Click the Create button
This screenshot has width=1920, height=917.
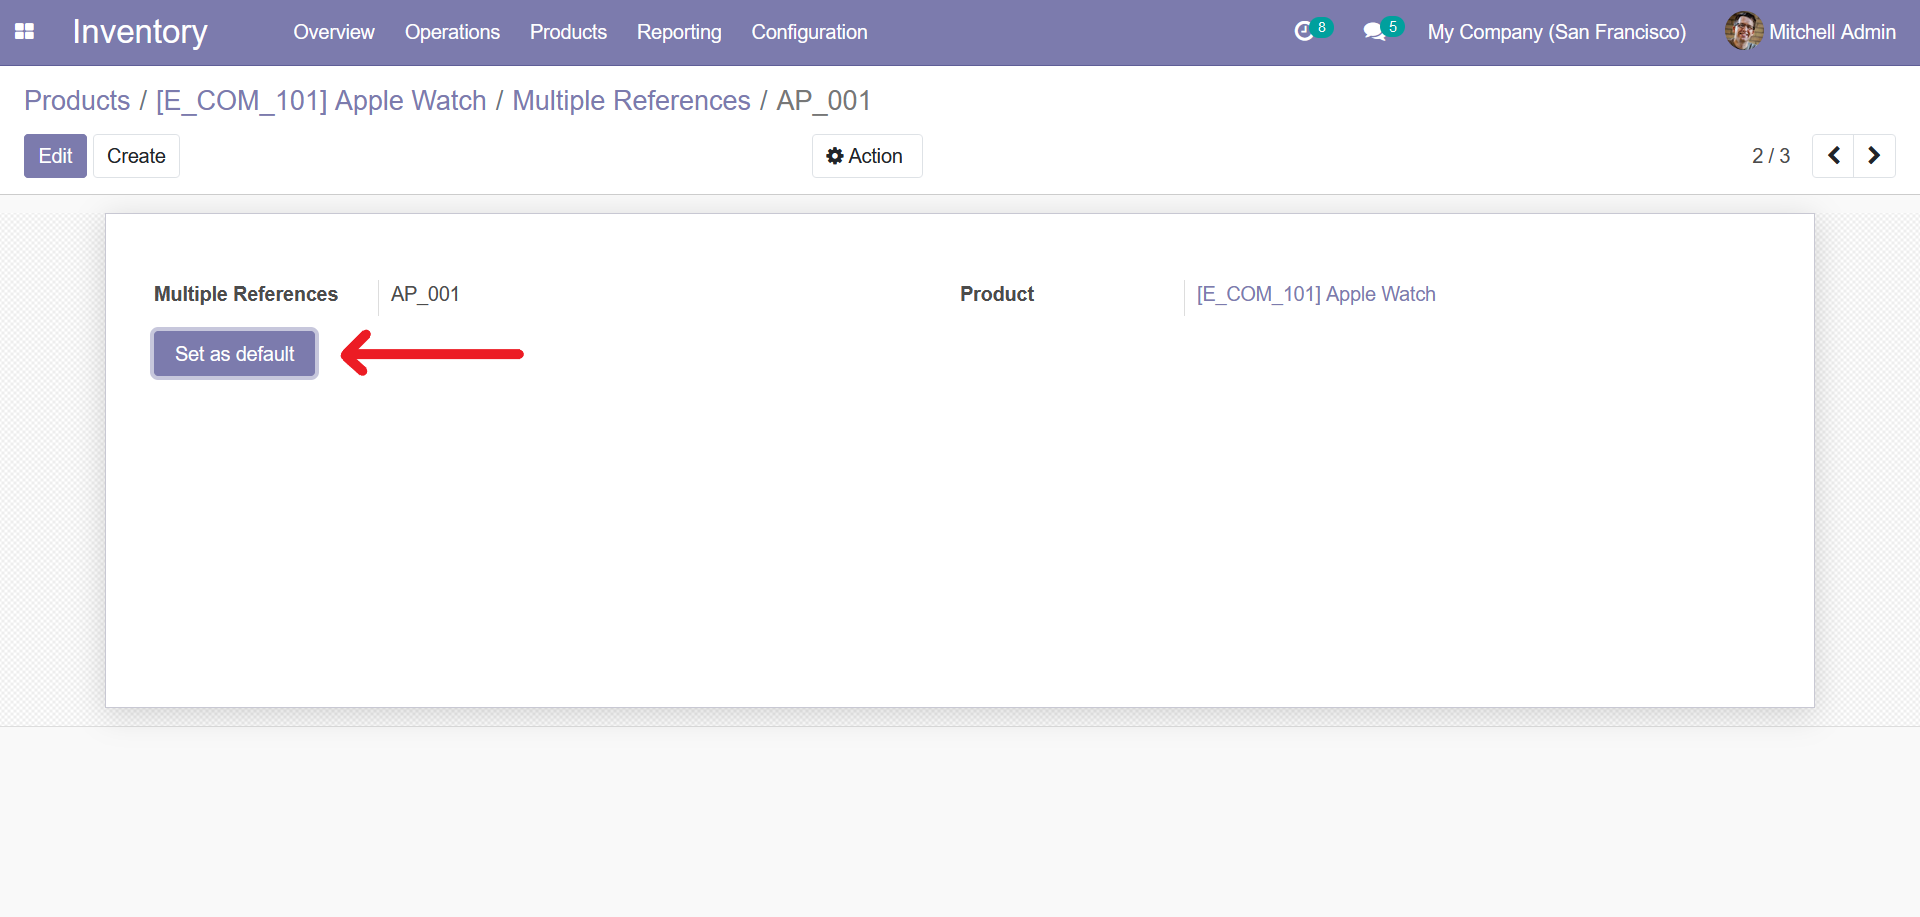click(x=136, y=156)
